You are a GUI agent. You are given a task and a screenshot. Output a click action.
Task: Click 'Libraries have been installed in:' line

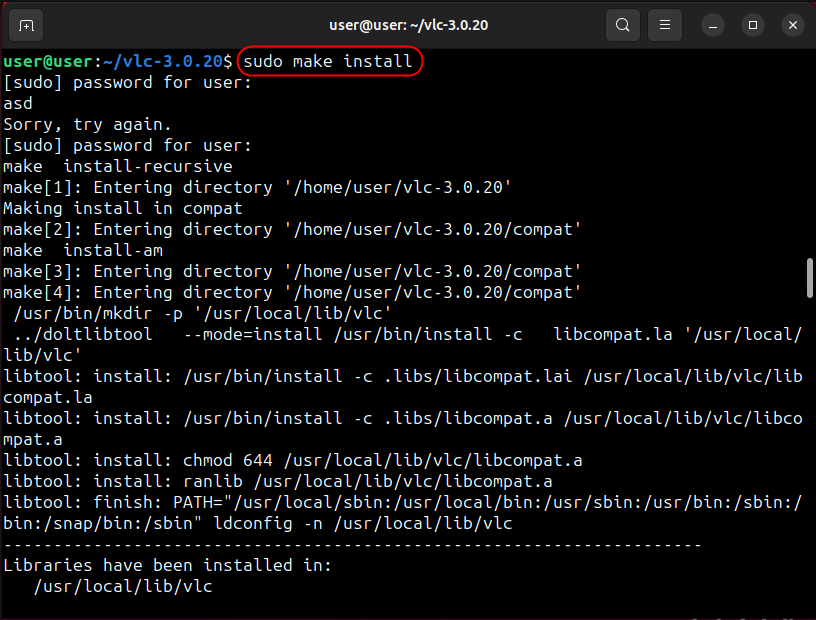[167, 565]
